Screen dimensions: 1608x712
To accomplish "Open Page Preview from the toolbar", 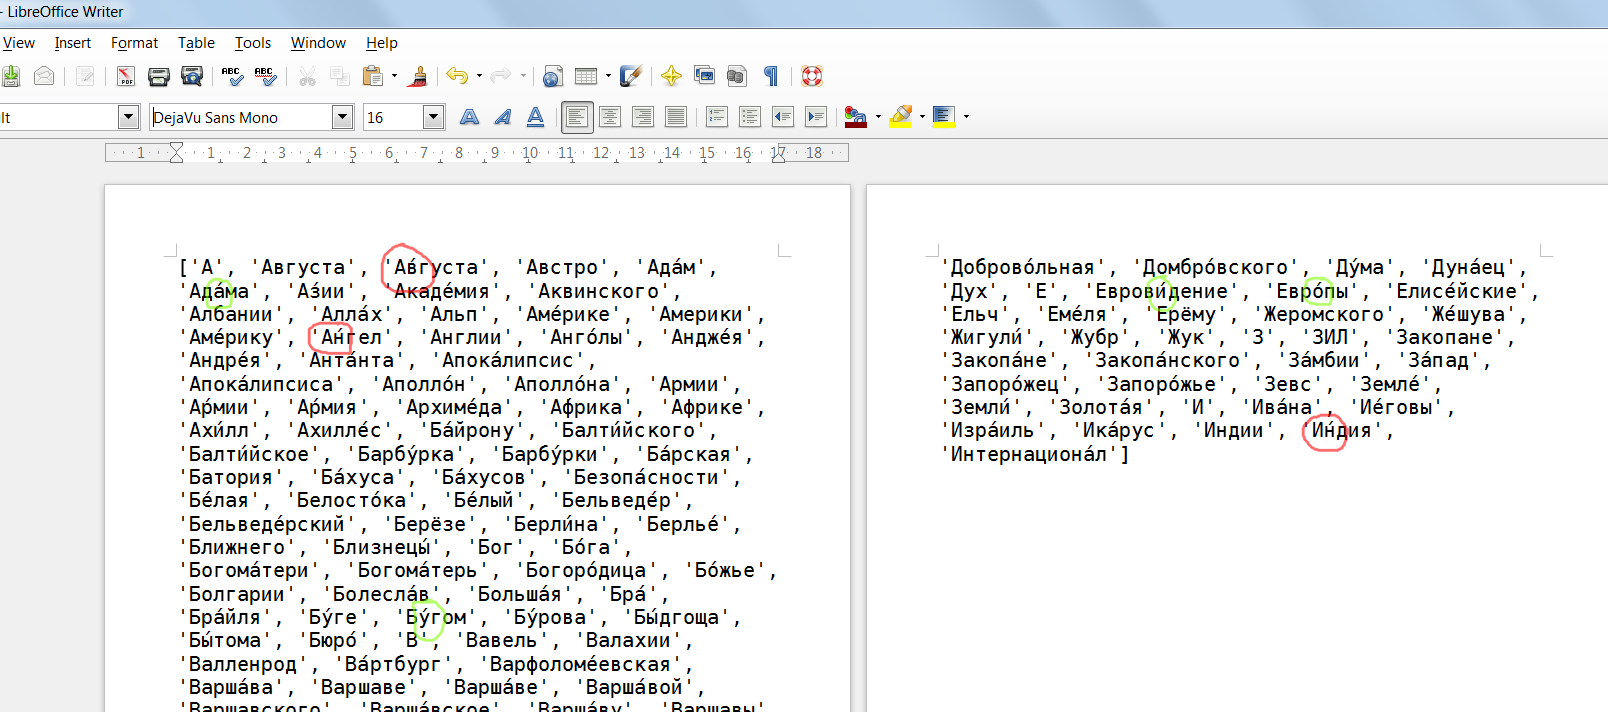I will (192, 76).
